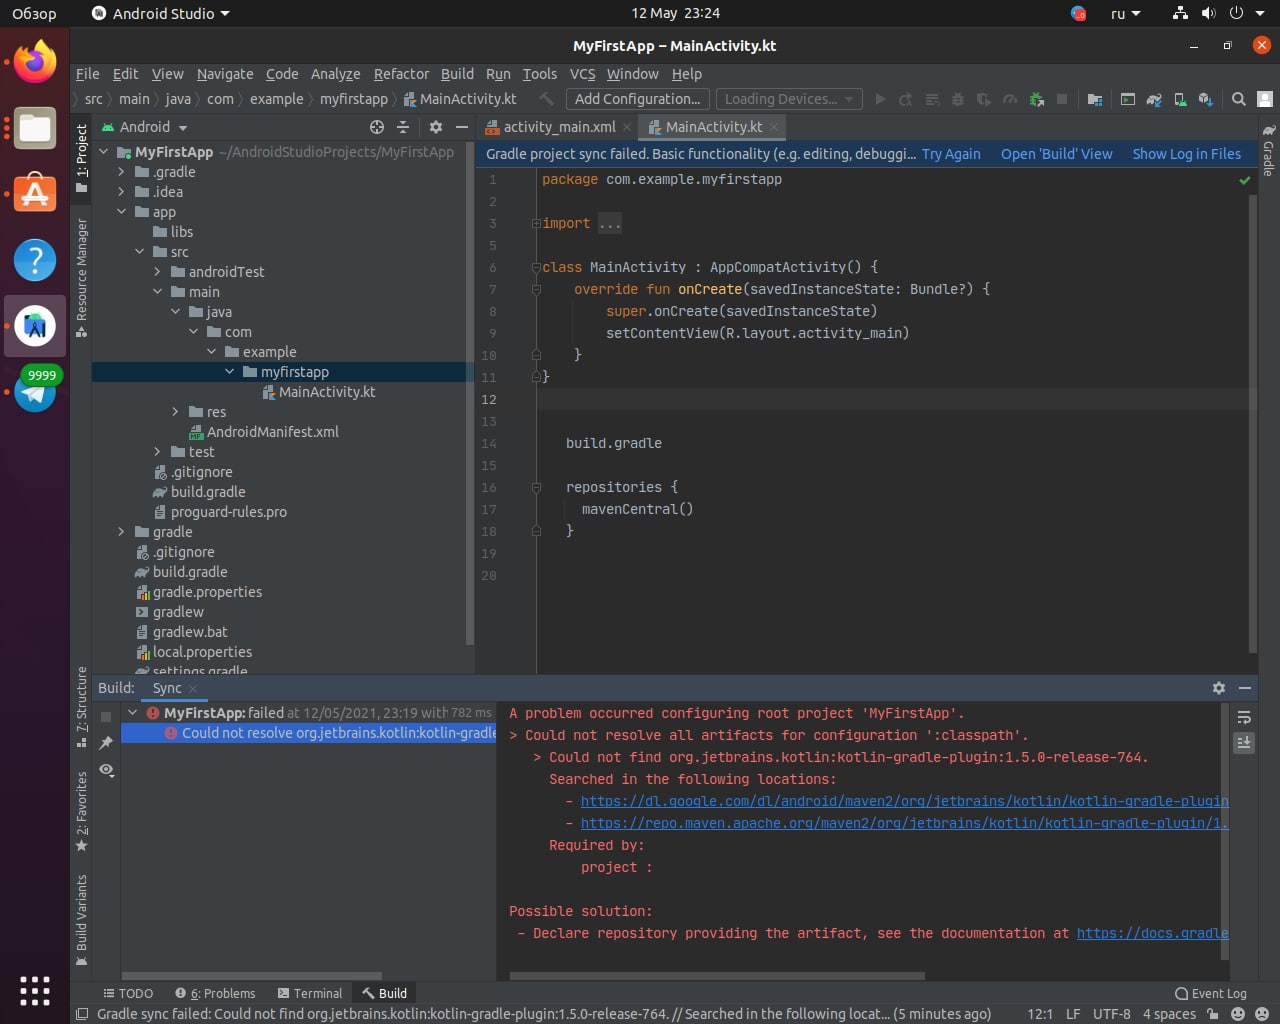The width and height of the screenshot is (1280, 1024).
Task: Click Attach Debugger to Android Process icon
Action: coord(1036,99)
